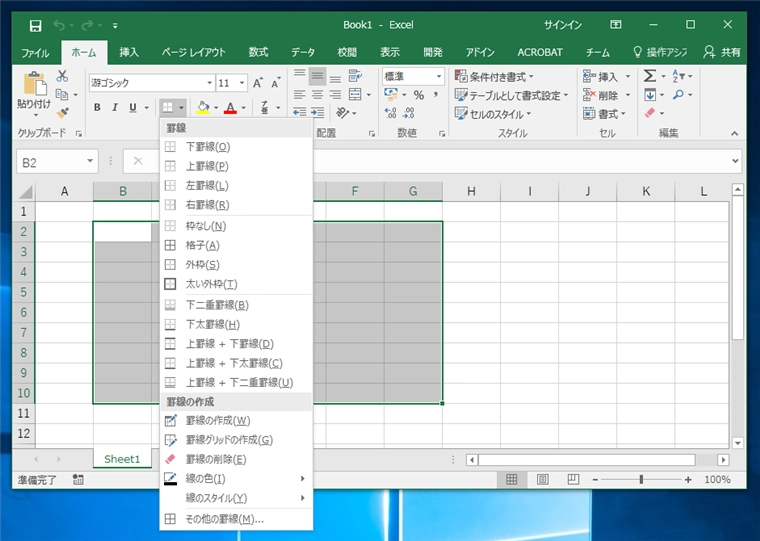Toggle Underline formatting
Image resolution: width=760 pixels, height=541 pixels.
click(x=132, y=108)
